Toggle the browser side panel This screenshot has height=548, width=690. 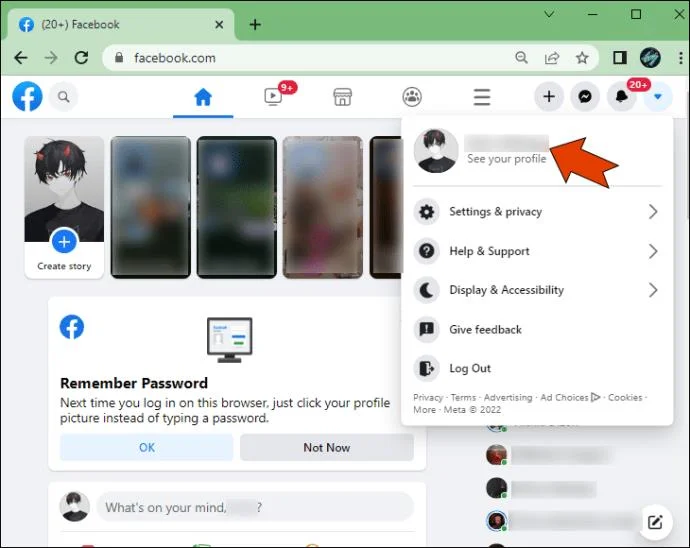point(620,58)
